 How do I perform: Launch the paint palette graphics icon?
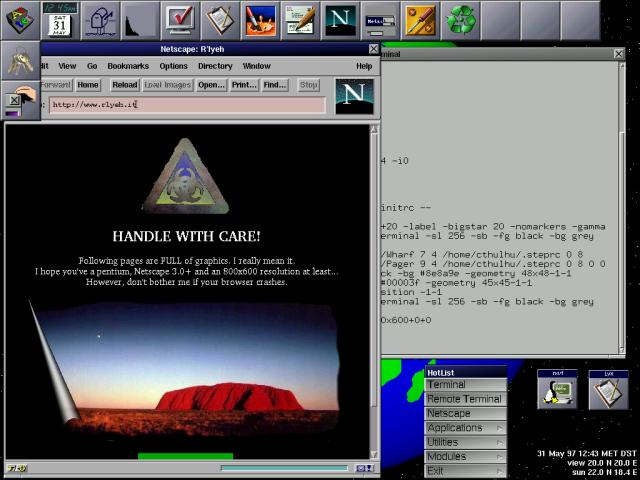pyautogui.click(x=260, y=20)
